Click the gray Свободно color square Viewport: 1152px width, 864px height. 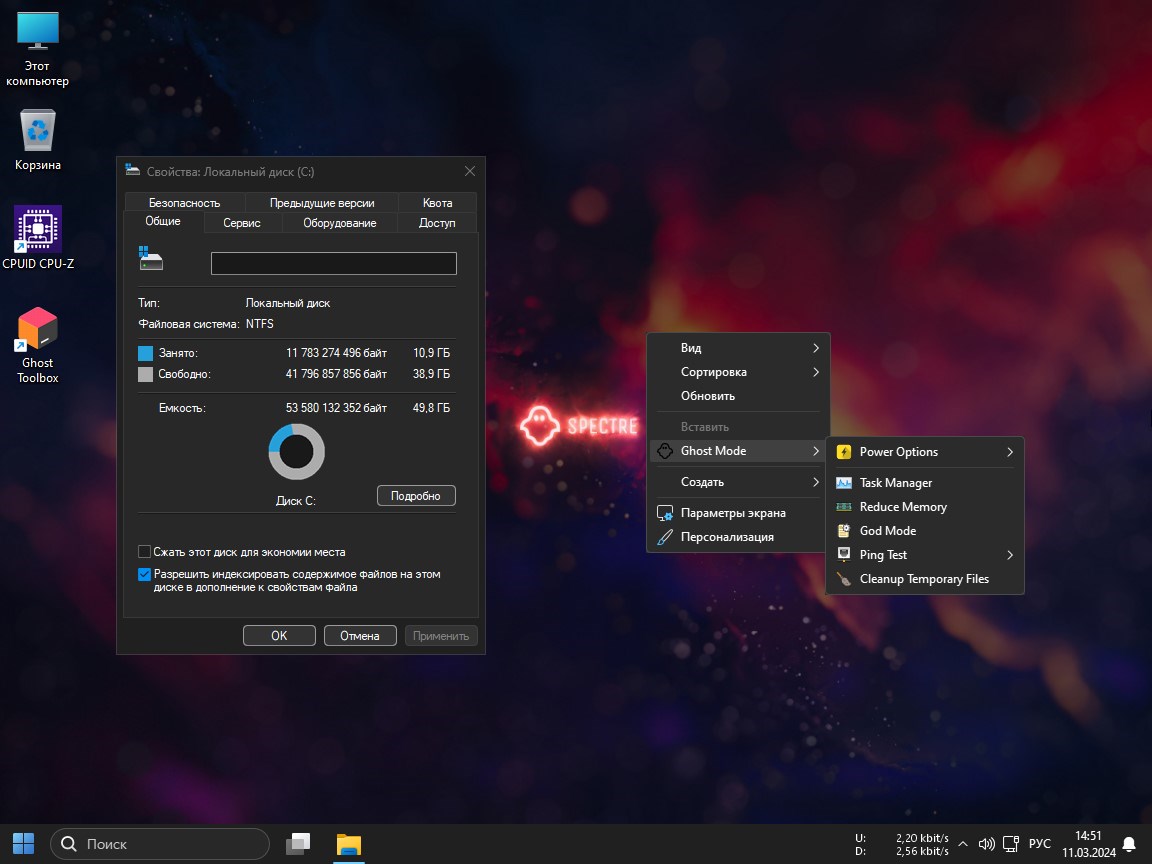tap(145, 375)
